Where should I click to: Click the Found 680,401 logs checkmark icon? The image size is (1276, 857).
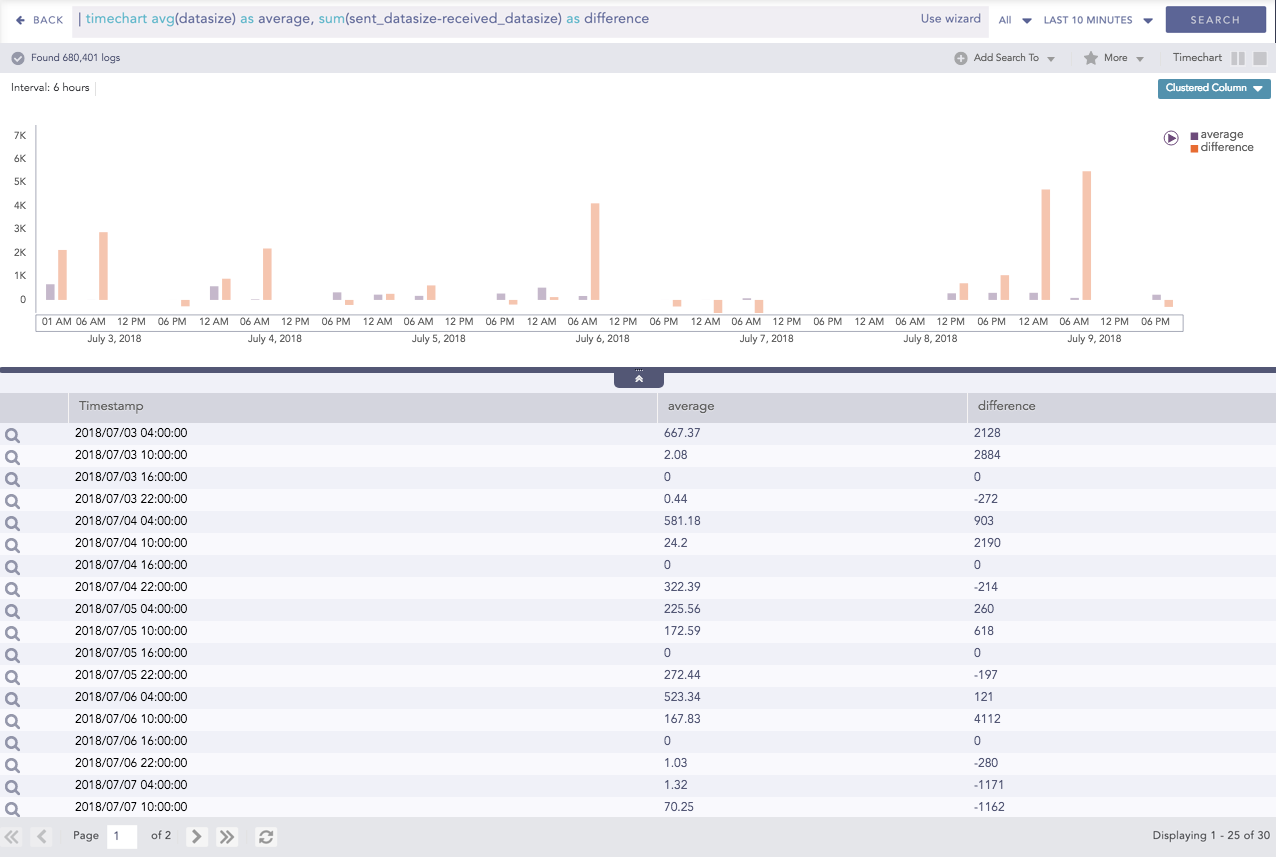click(18, 57)
